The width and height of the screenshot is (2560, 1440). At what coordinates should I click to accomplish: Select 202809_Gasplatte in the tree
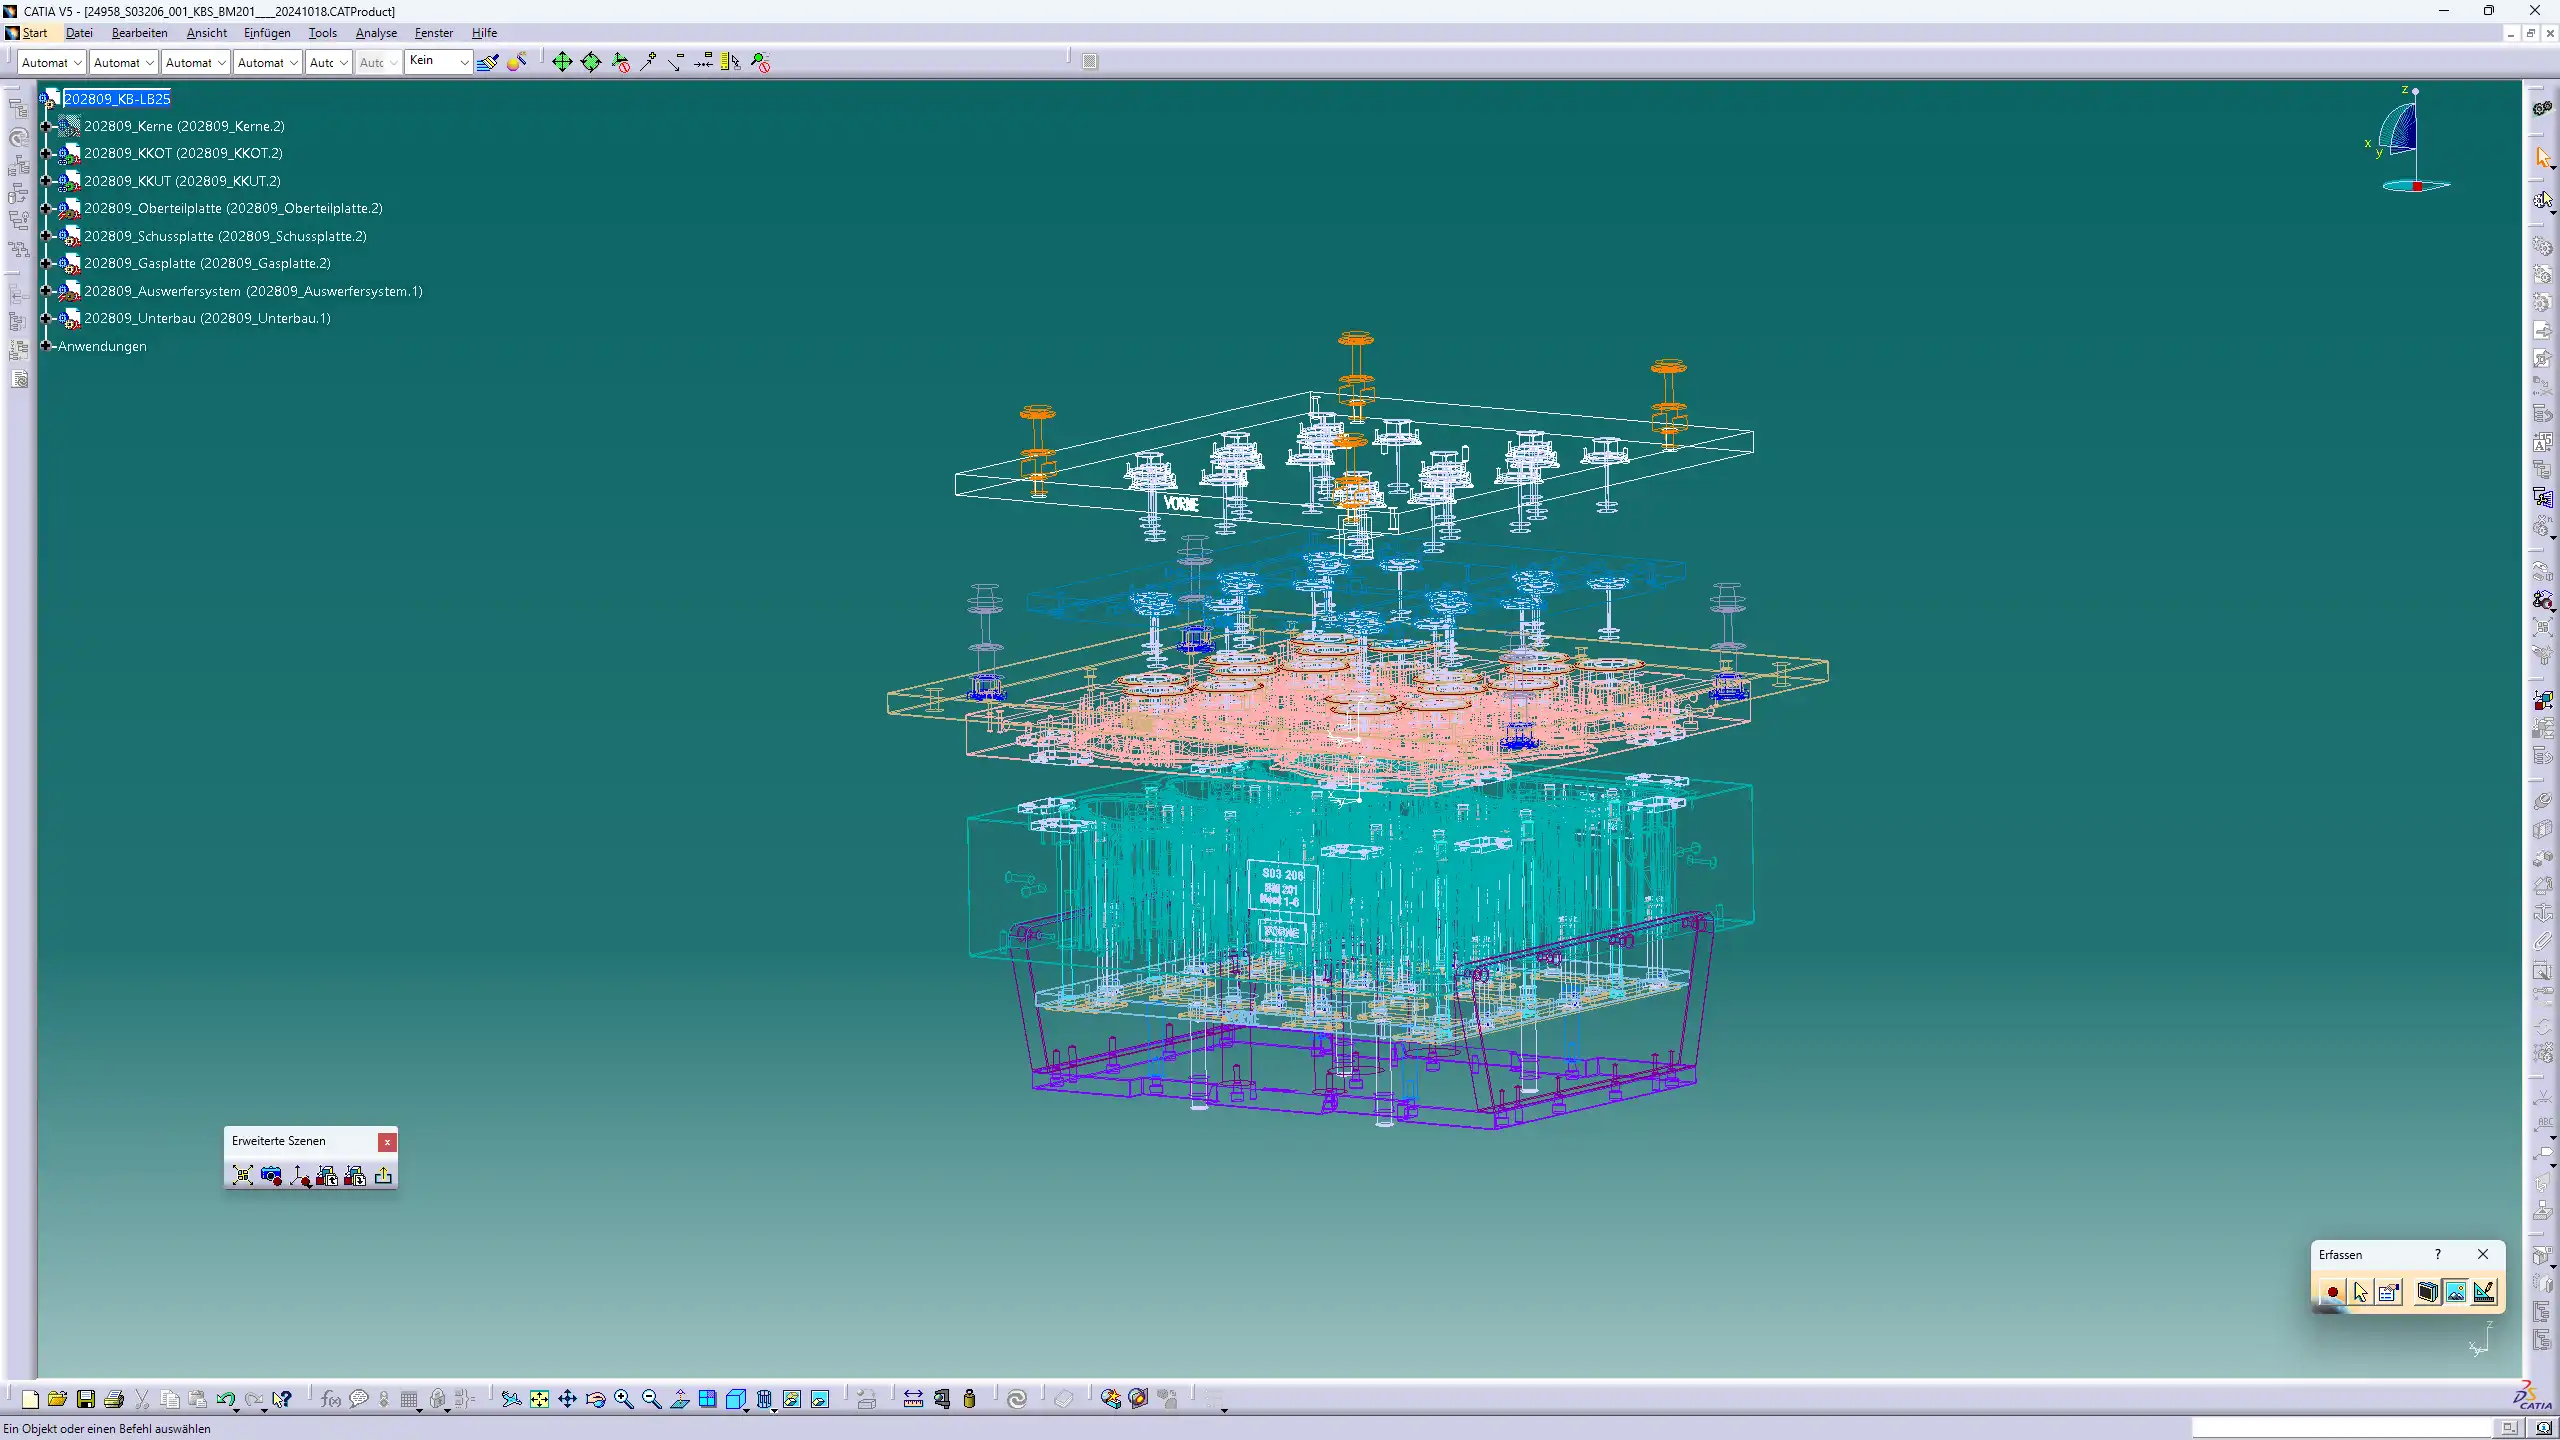[207, 263]
